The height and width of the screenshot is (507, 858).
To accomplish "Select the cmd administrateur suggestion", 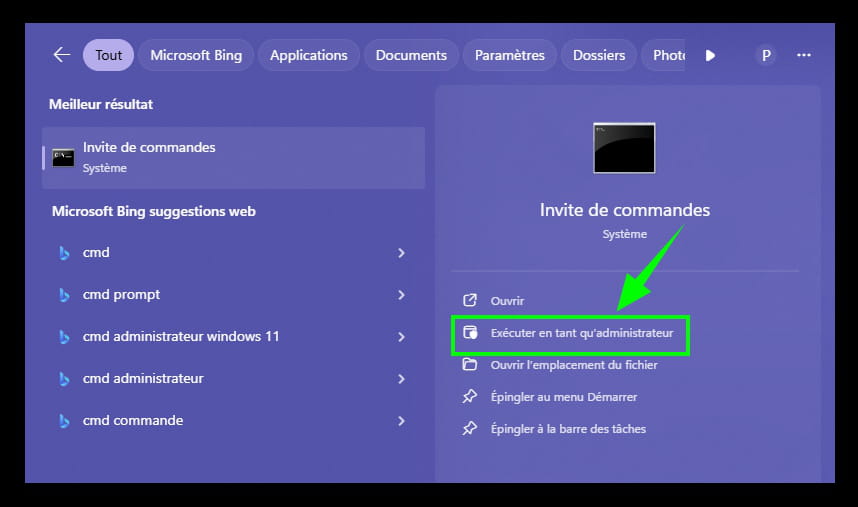I will point(234,378).
